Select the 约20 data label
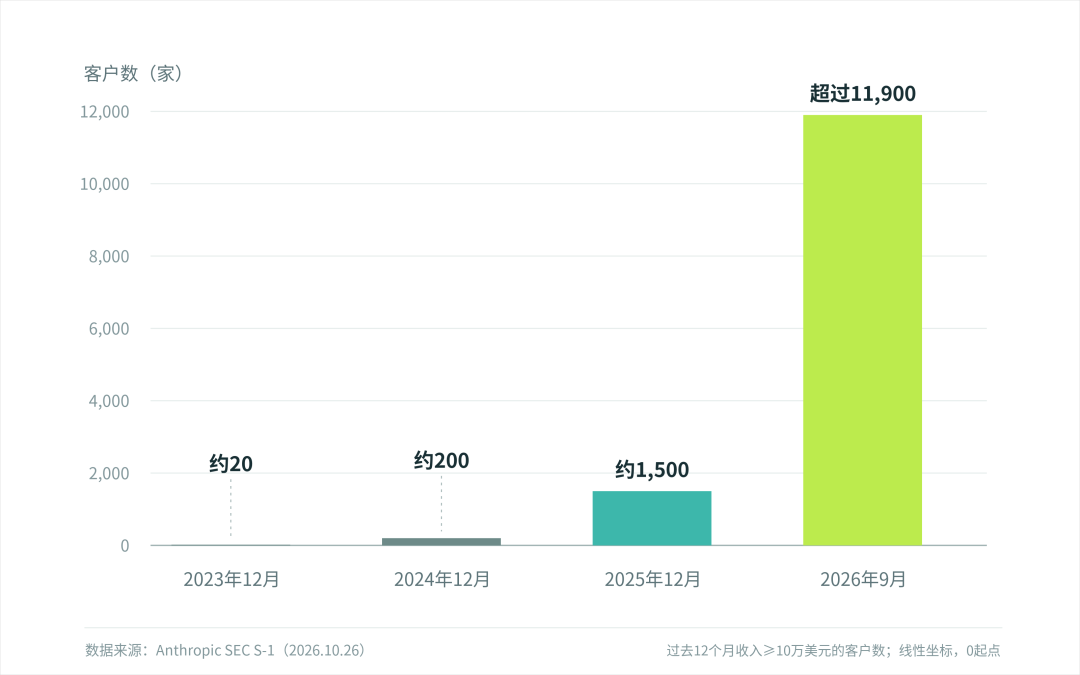Image resolution: width=1080 pixels, height=675 pixels. [231, 464]
